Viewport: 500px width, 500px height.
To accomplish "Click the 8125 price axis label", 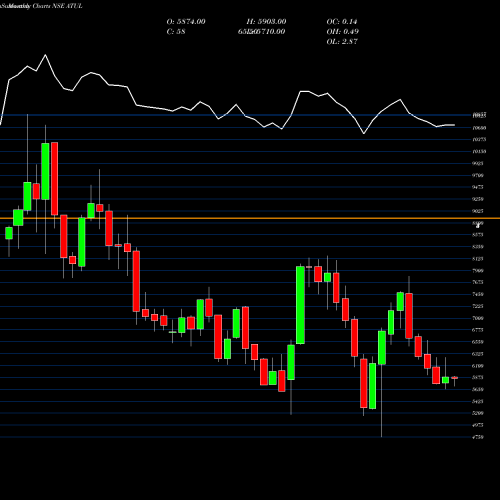I will tap(478, 259).
